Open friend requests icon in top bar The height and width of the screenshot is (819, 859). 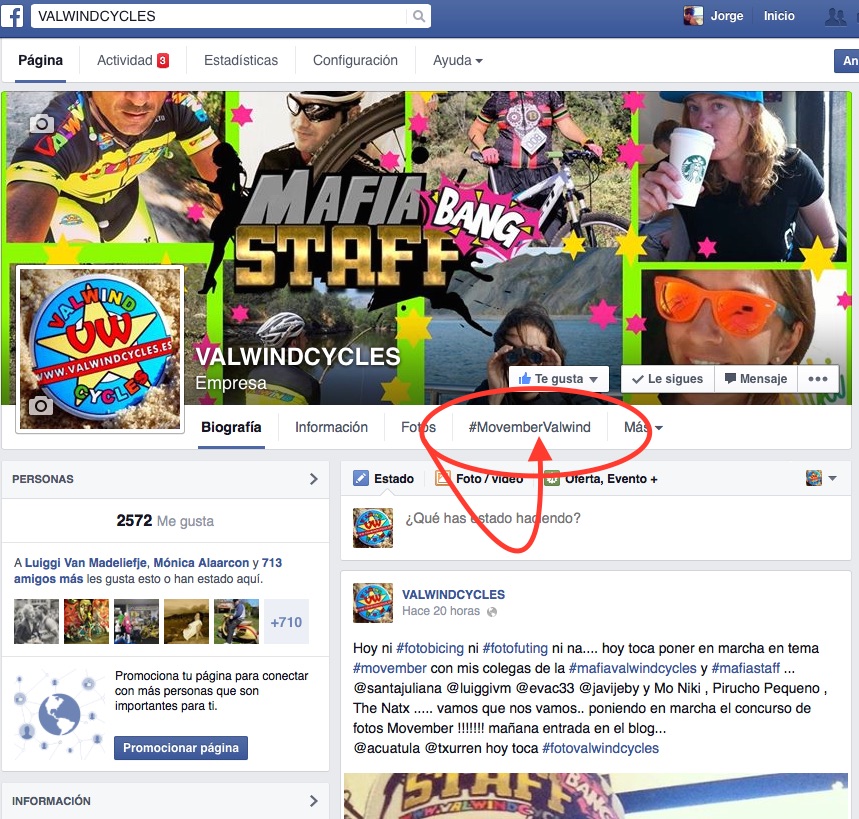[836, 16]
